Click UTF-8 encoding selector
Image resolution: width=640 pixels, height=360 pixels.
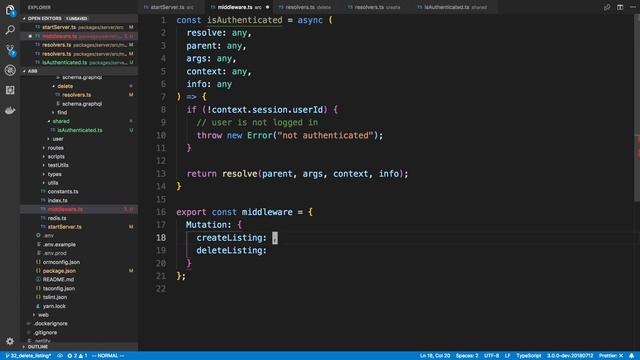point(491,356)
